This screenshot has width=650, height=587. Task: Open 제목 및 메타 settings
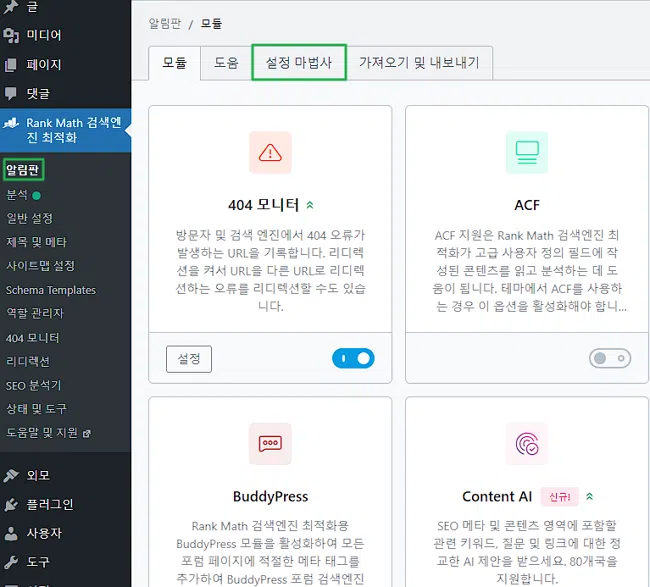pos(36,242)
